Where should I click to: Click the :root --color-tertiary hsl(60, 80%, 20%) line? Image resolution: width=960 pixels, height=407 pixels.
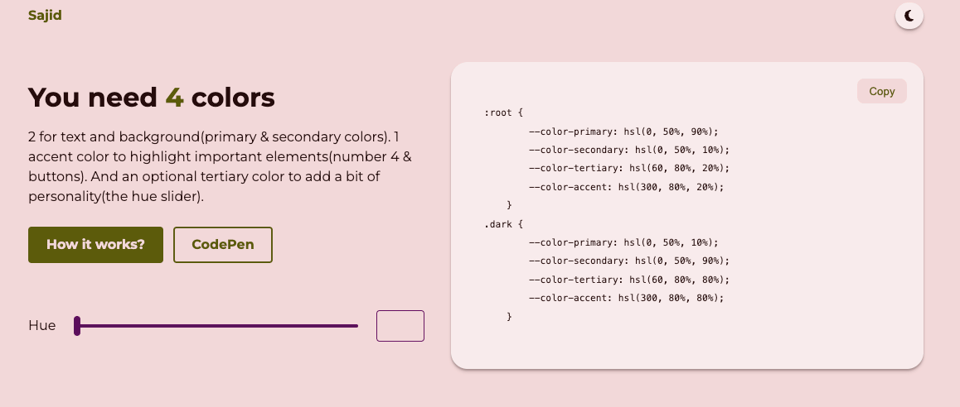click(629, 168)
